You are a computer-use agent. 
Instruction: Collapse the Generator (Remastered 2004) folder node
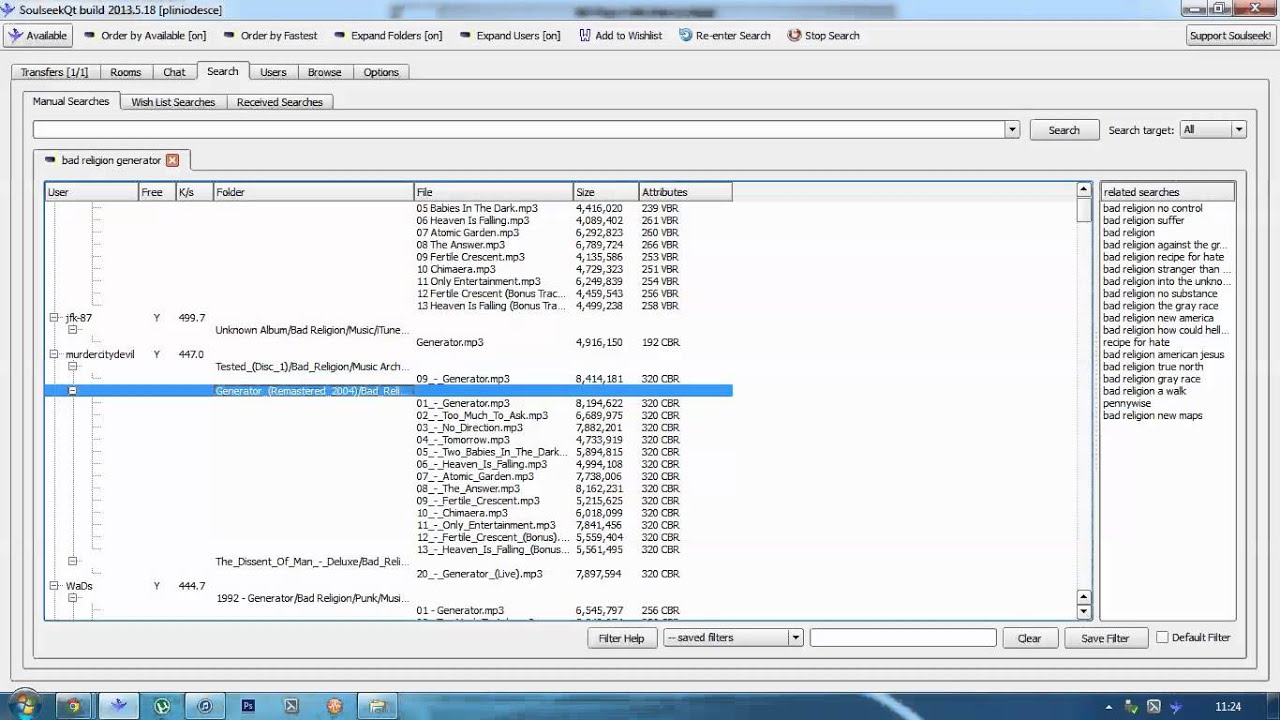(73, 391)
